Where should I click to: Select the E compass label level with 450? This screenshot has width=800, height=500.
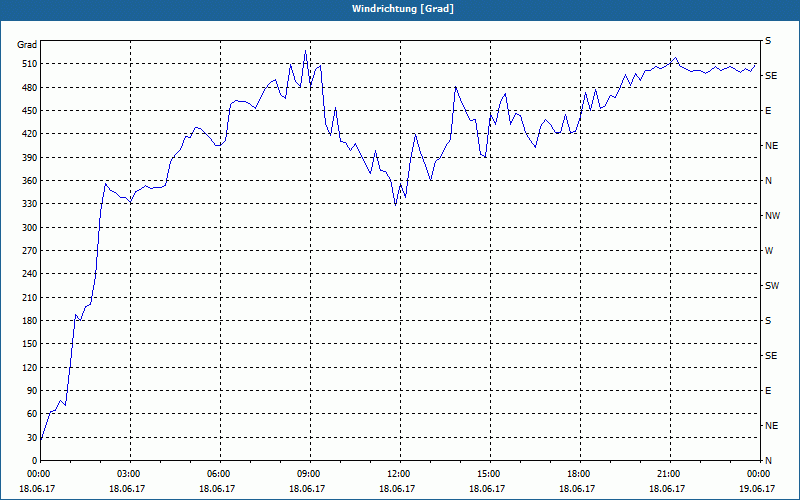768,111
